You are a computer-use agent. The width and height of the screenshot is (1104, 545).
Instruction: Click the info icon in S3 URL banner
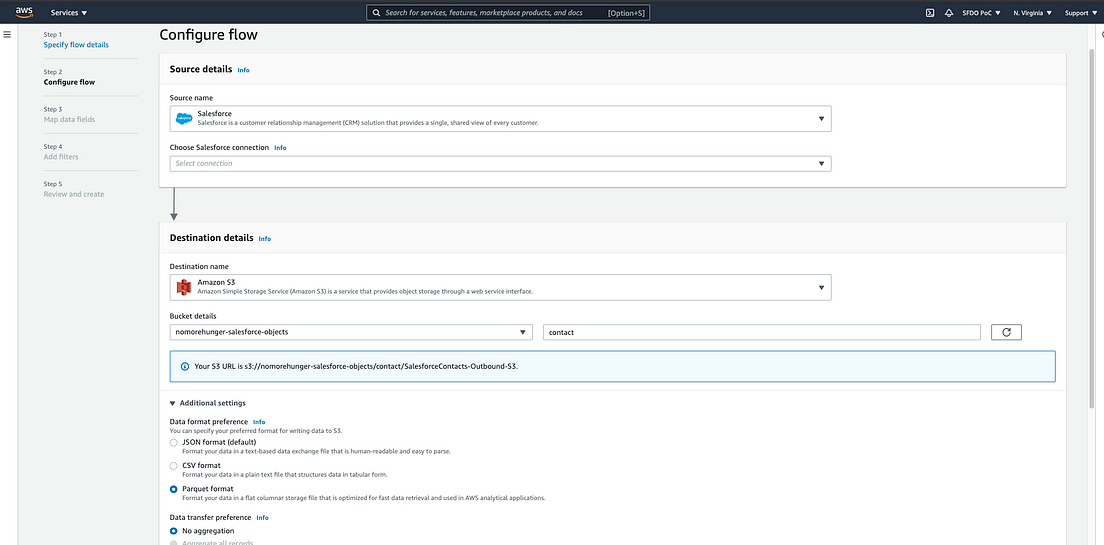coord(185,367)
